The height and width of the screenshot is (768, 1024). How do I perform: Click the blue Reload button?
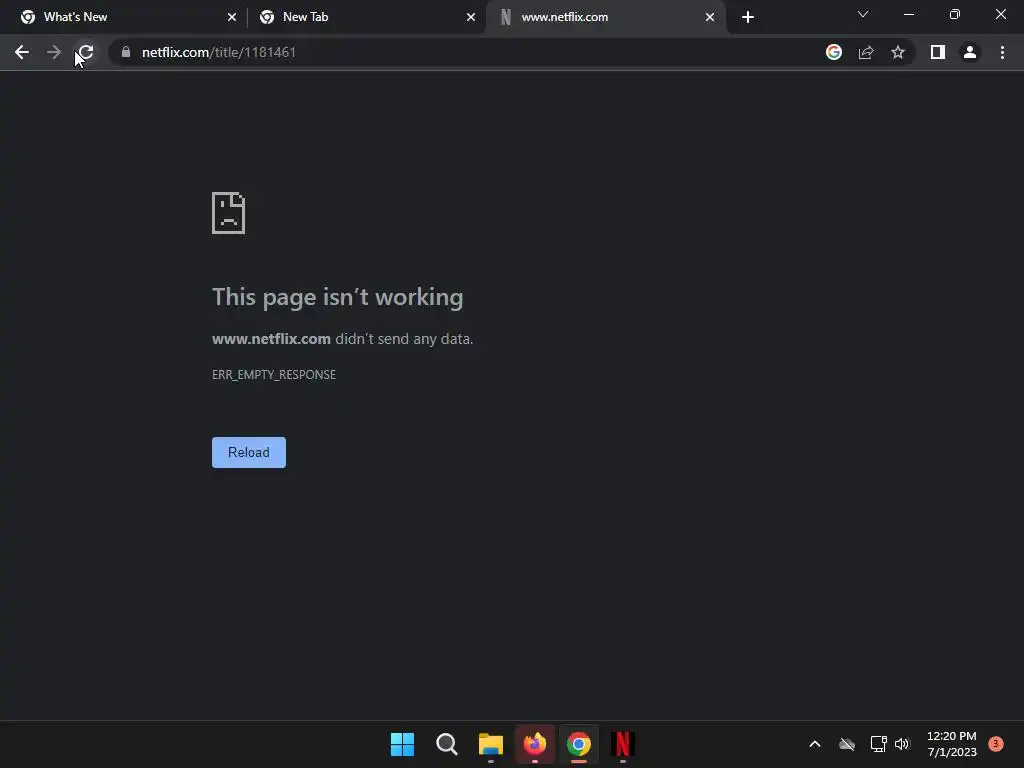click(x=249, y=453)
